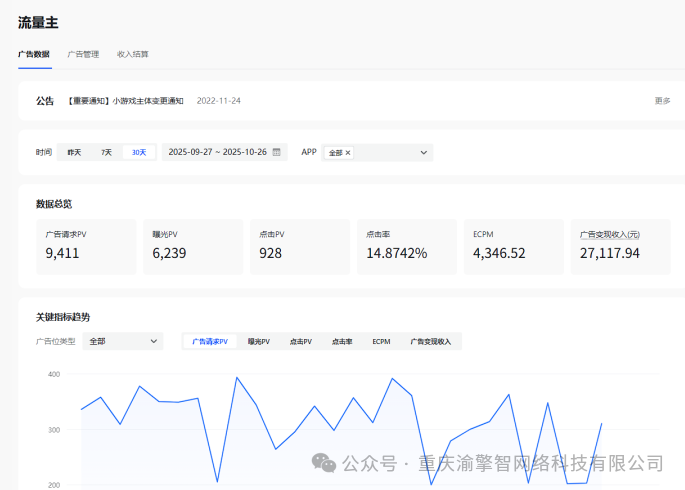Show the ECPM trend chart
The width and height of the screenshot is (685, 490).
click(x=381, y=341)
